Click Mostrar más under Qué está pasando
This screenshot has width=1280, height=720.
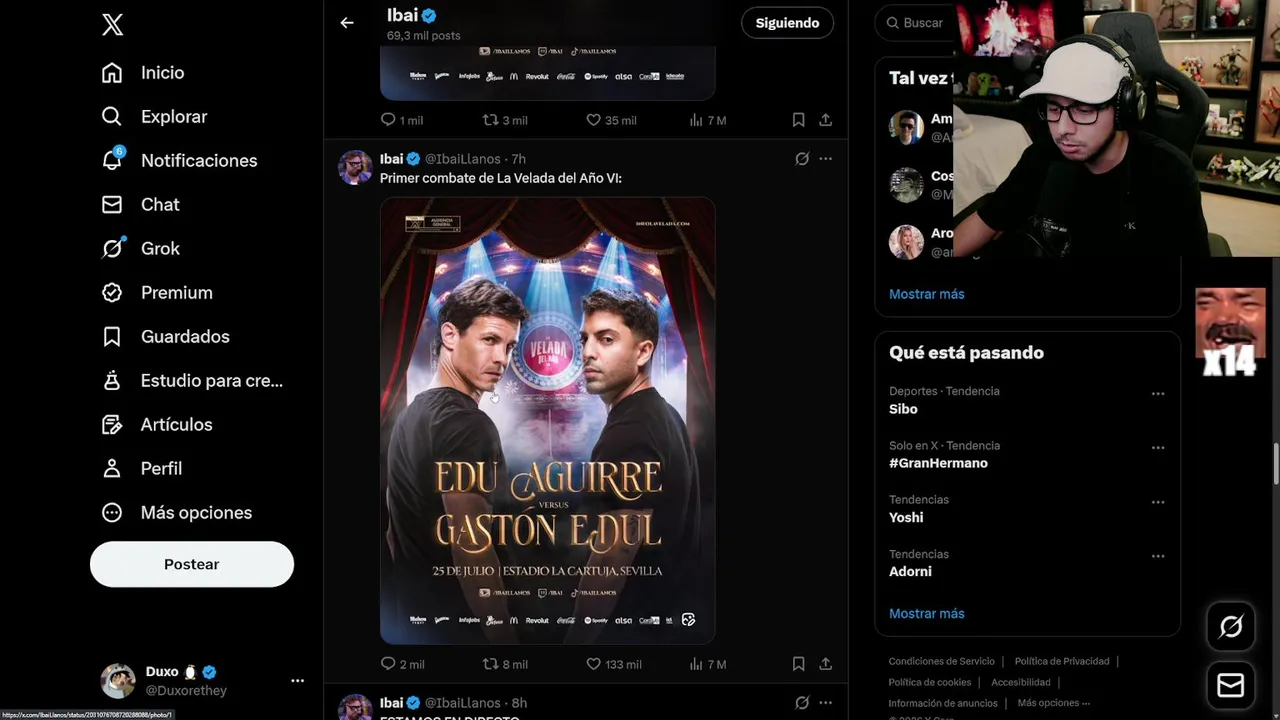coord(927,614)
